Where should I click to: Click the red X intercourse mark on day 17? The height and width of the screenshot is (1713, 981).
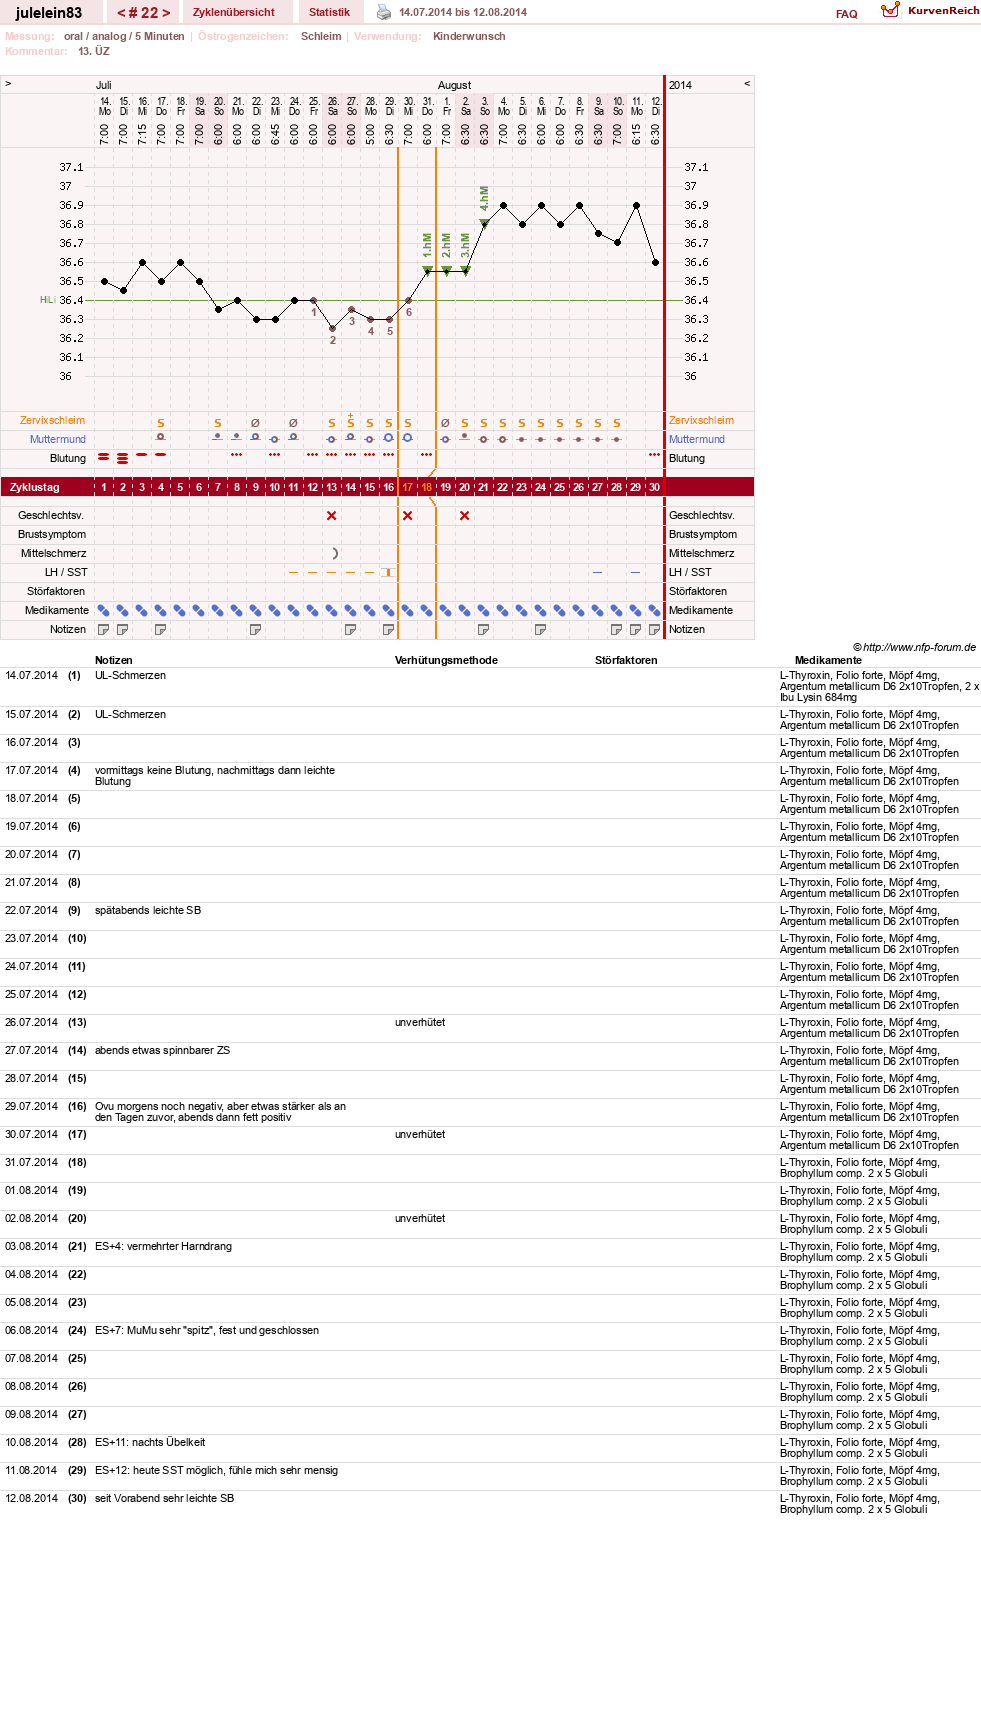[x=407, y=516]
